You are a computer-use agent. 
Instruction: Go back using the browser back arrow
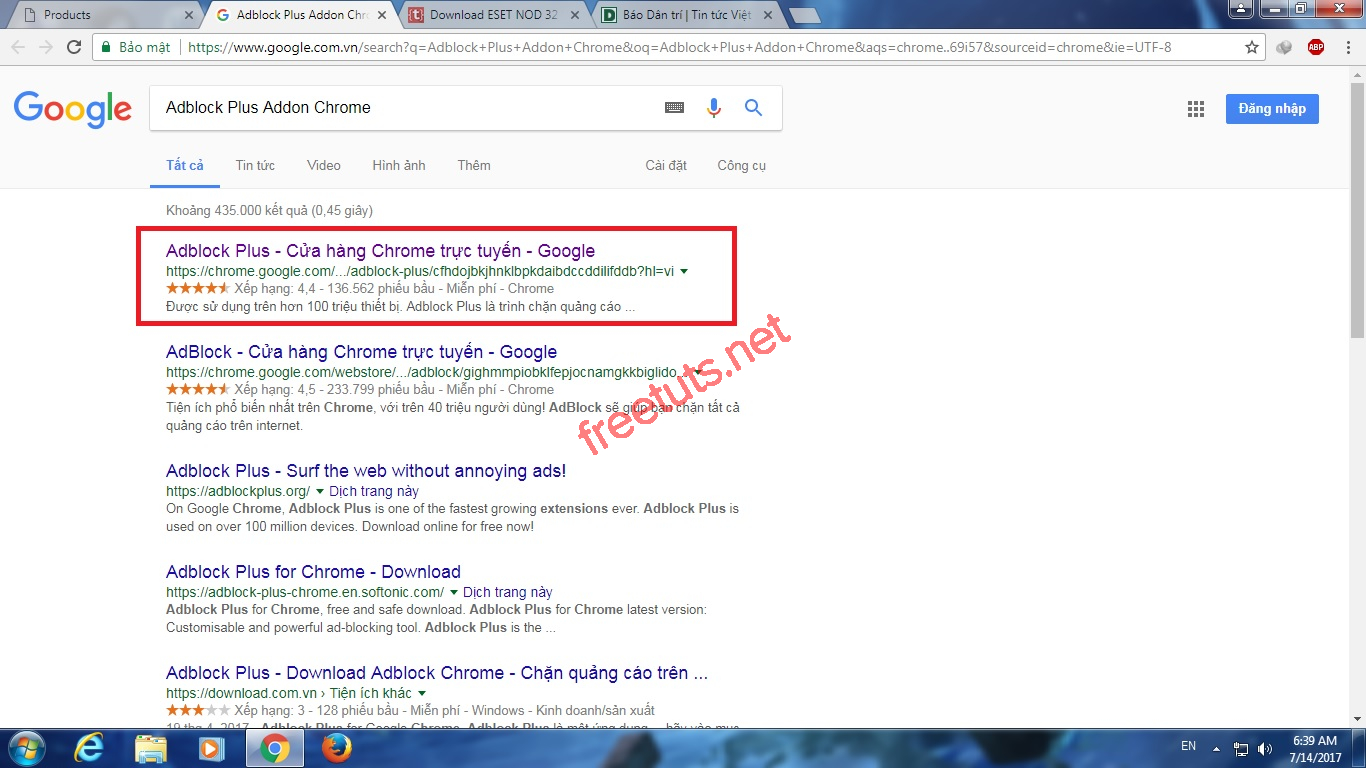point(18,47)
